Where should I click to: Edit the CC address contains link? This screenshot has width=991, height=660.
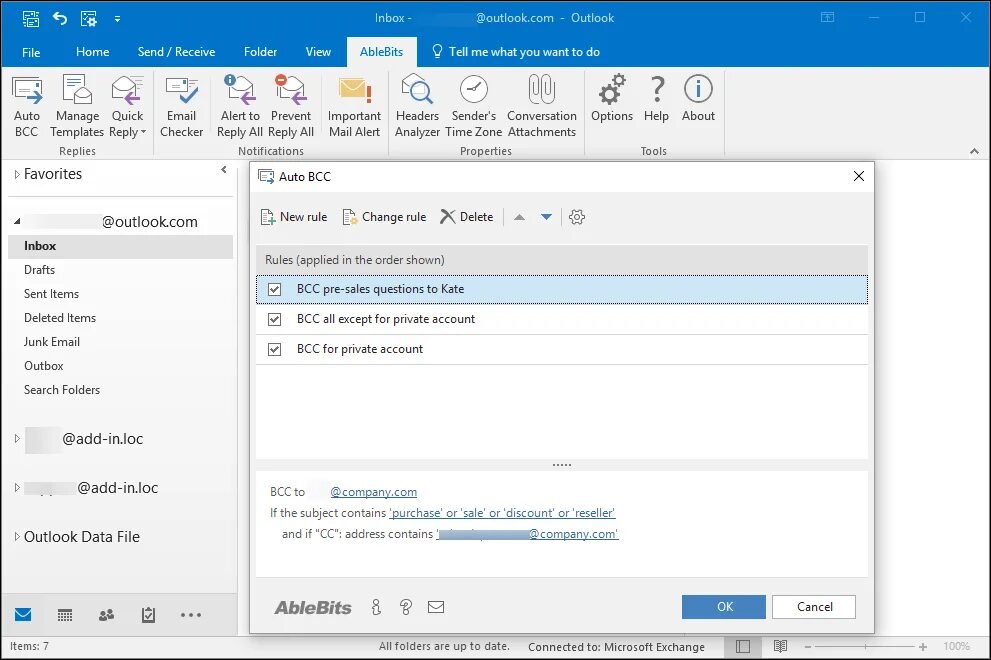point(527,534)
